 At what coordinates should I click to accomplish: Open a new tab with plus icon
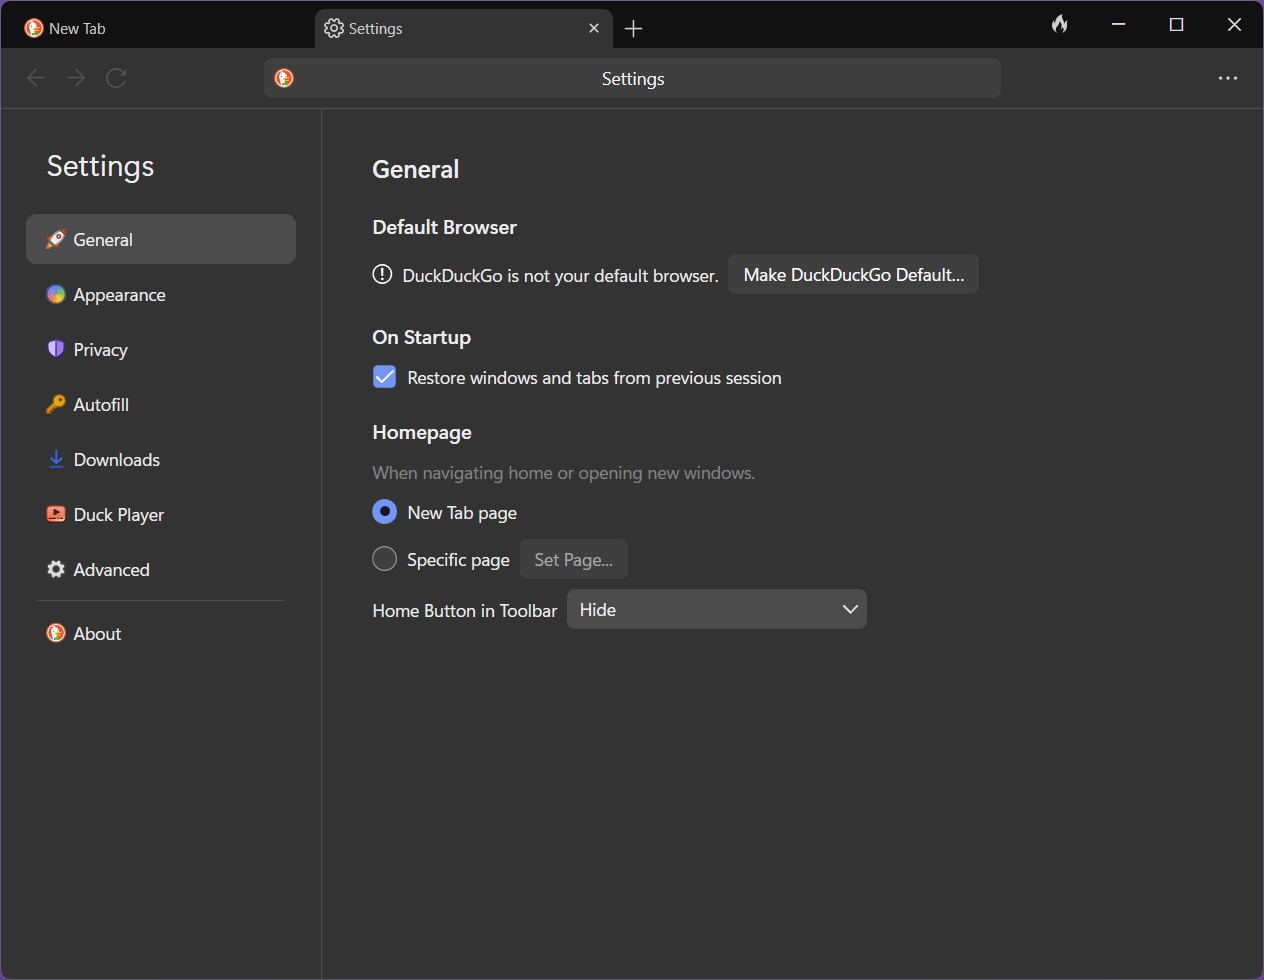pyautogui.click(x=633, y=29)
